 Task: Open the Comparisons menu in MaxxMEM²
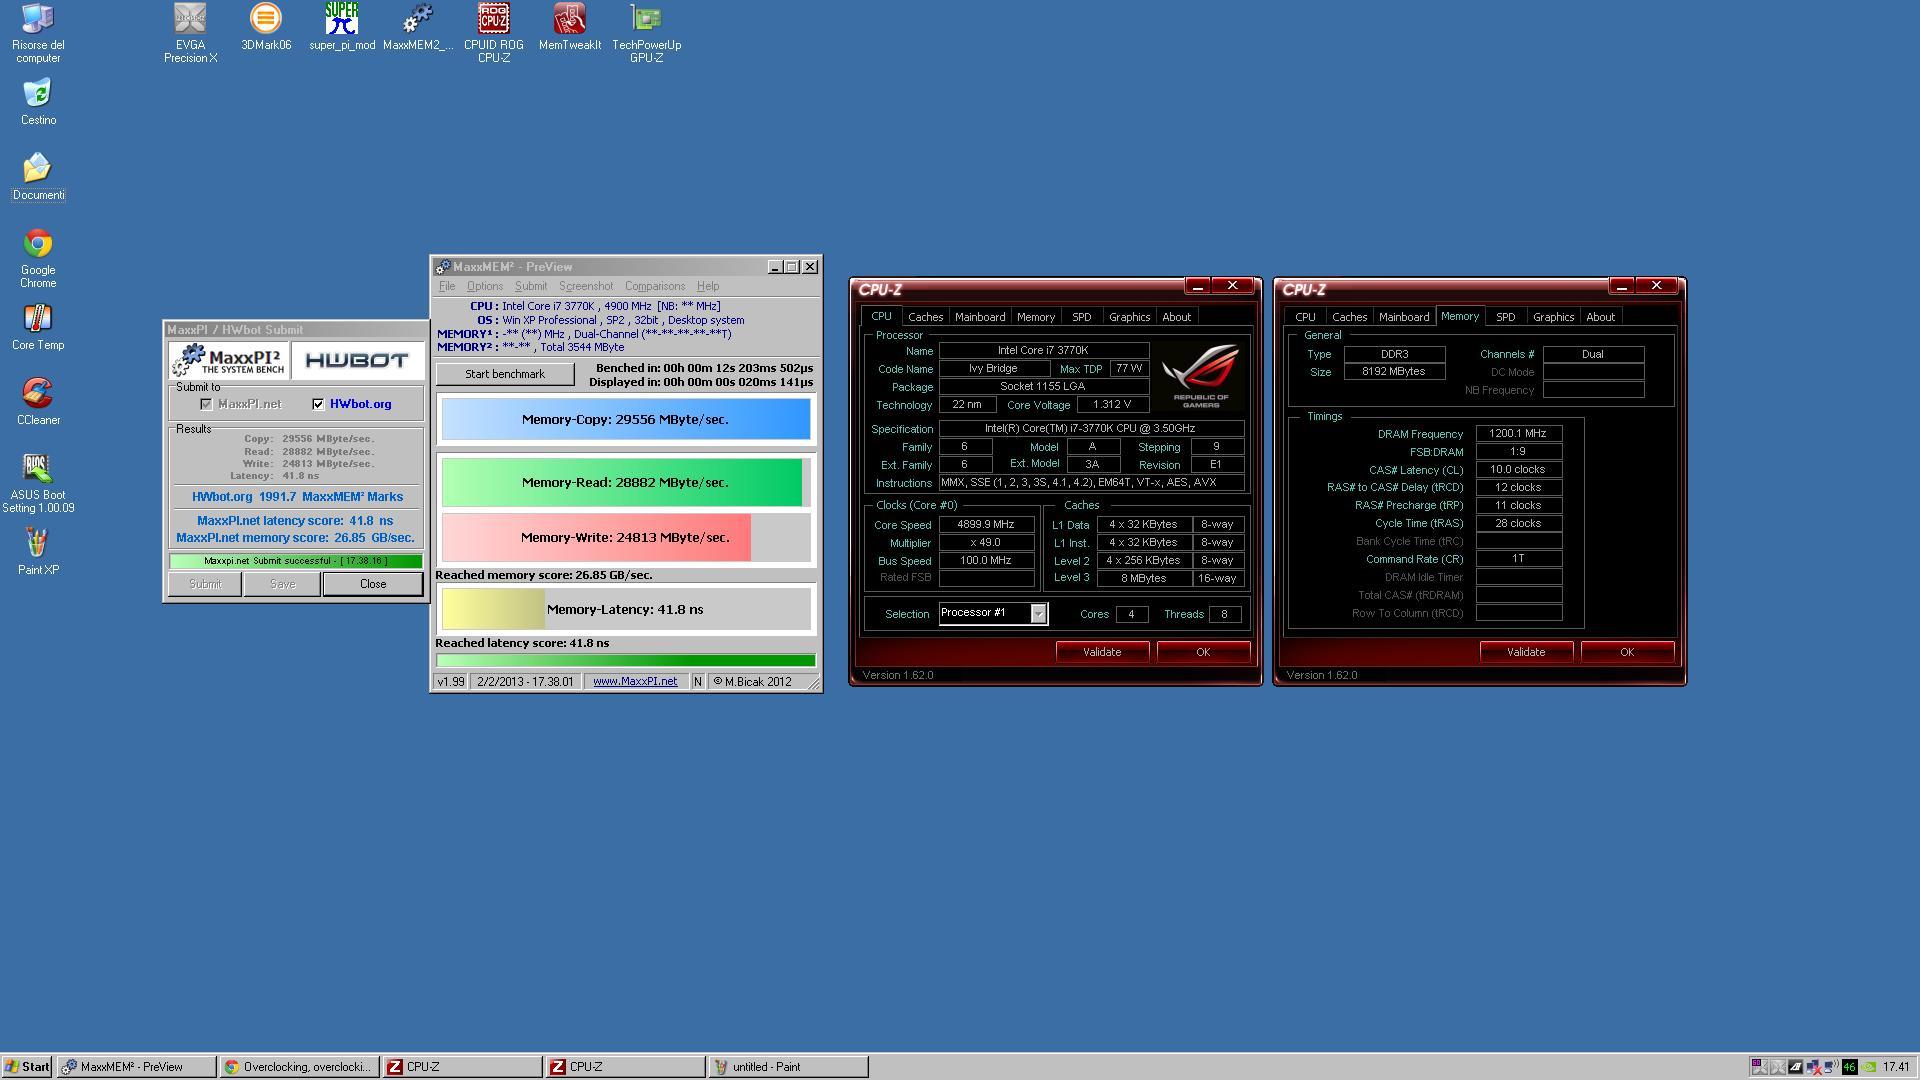point(655,287)
